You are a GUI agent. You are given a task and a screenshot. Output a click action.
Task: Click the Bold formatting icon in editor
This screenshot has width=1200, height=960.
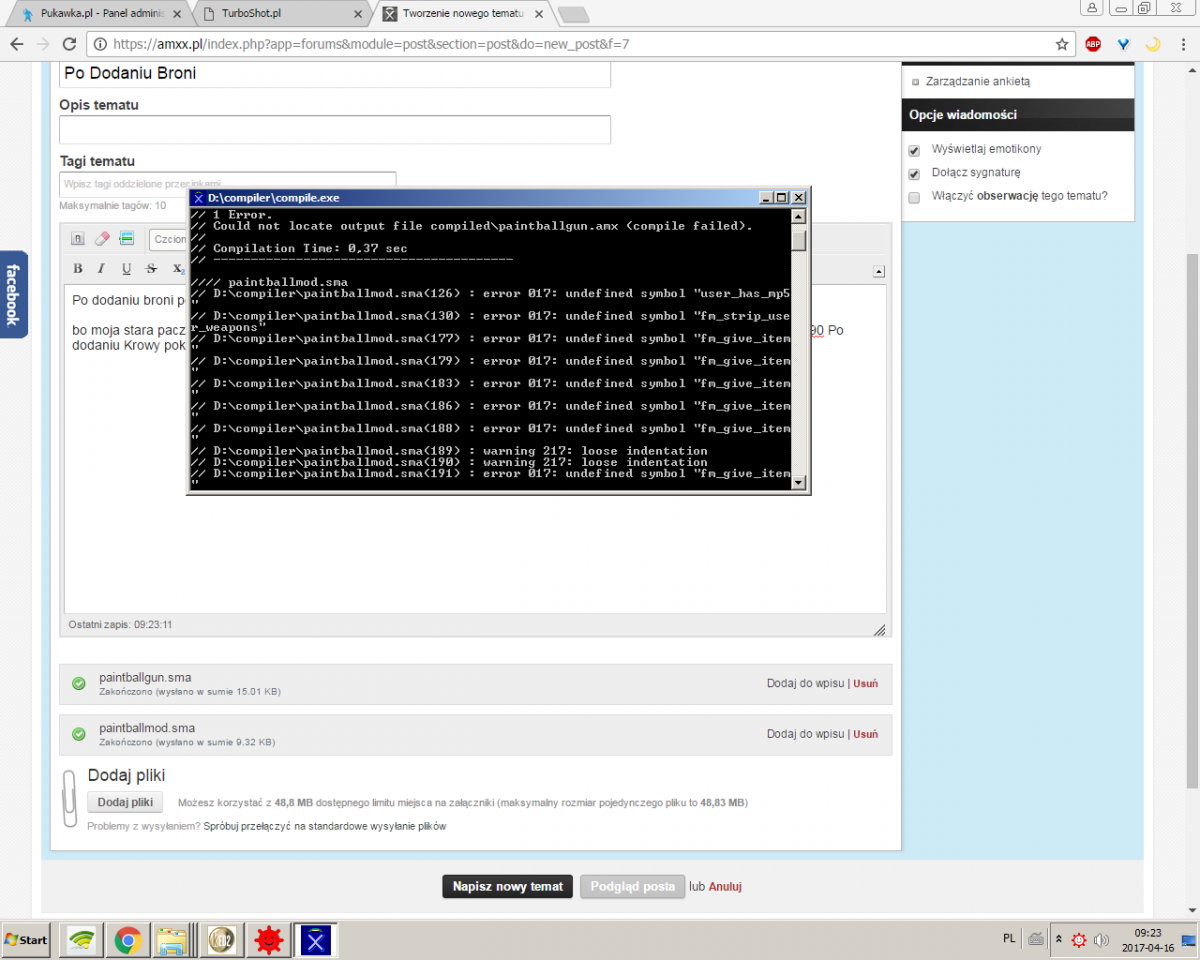coord(78,268)
